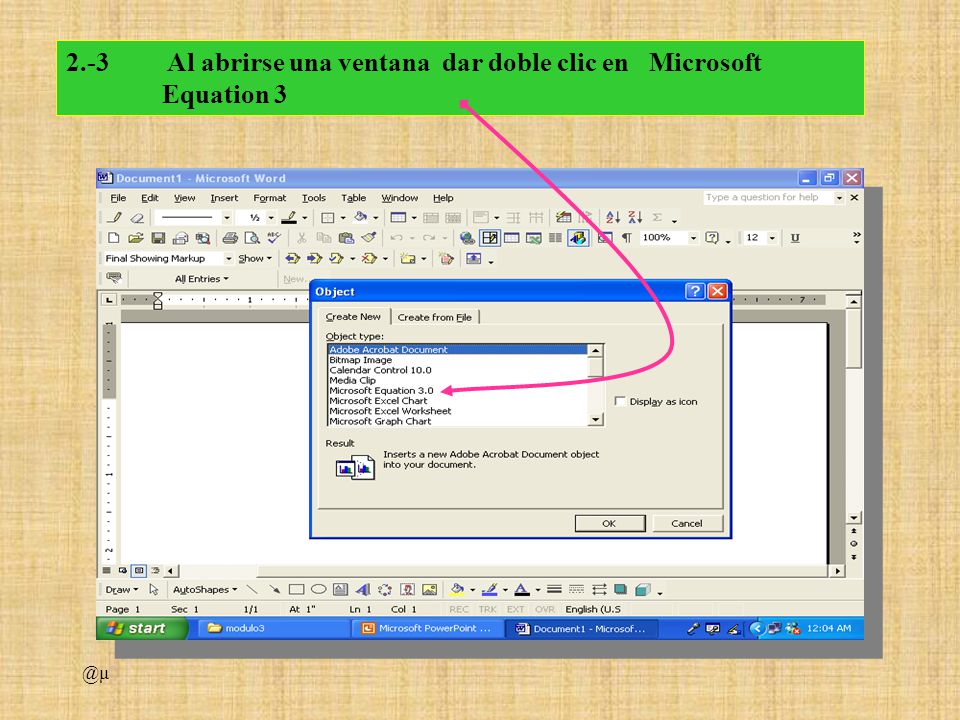Open the line style dropdown
This screenshot has height=720, width=960.
(227, 217)
